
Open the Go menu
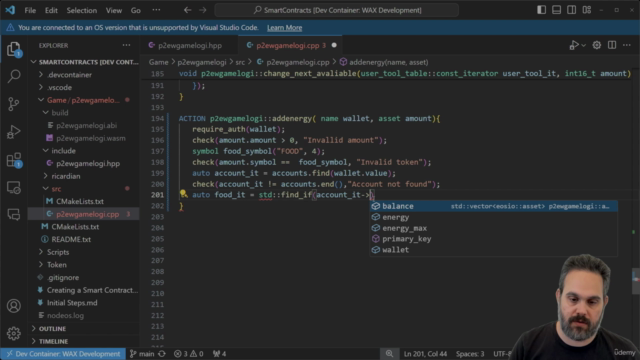pos(136,10)
